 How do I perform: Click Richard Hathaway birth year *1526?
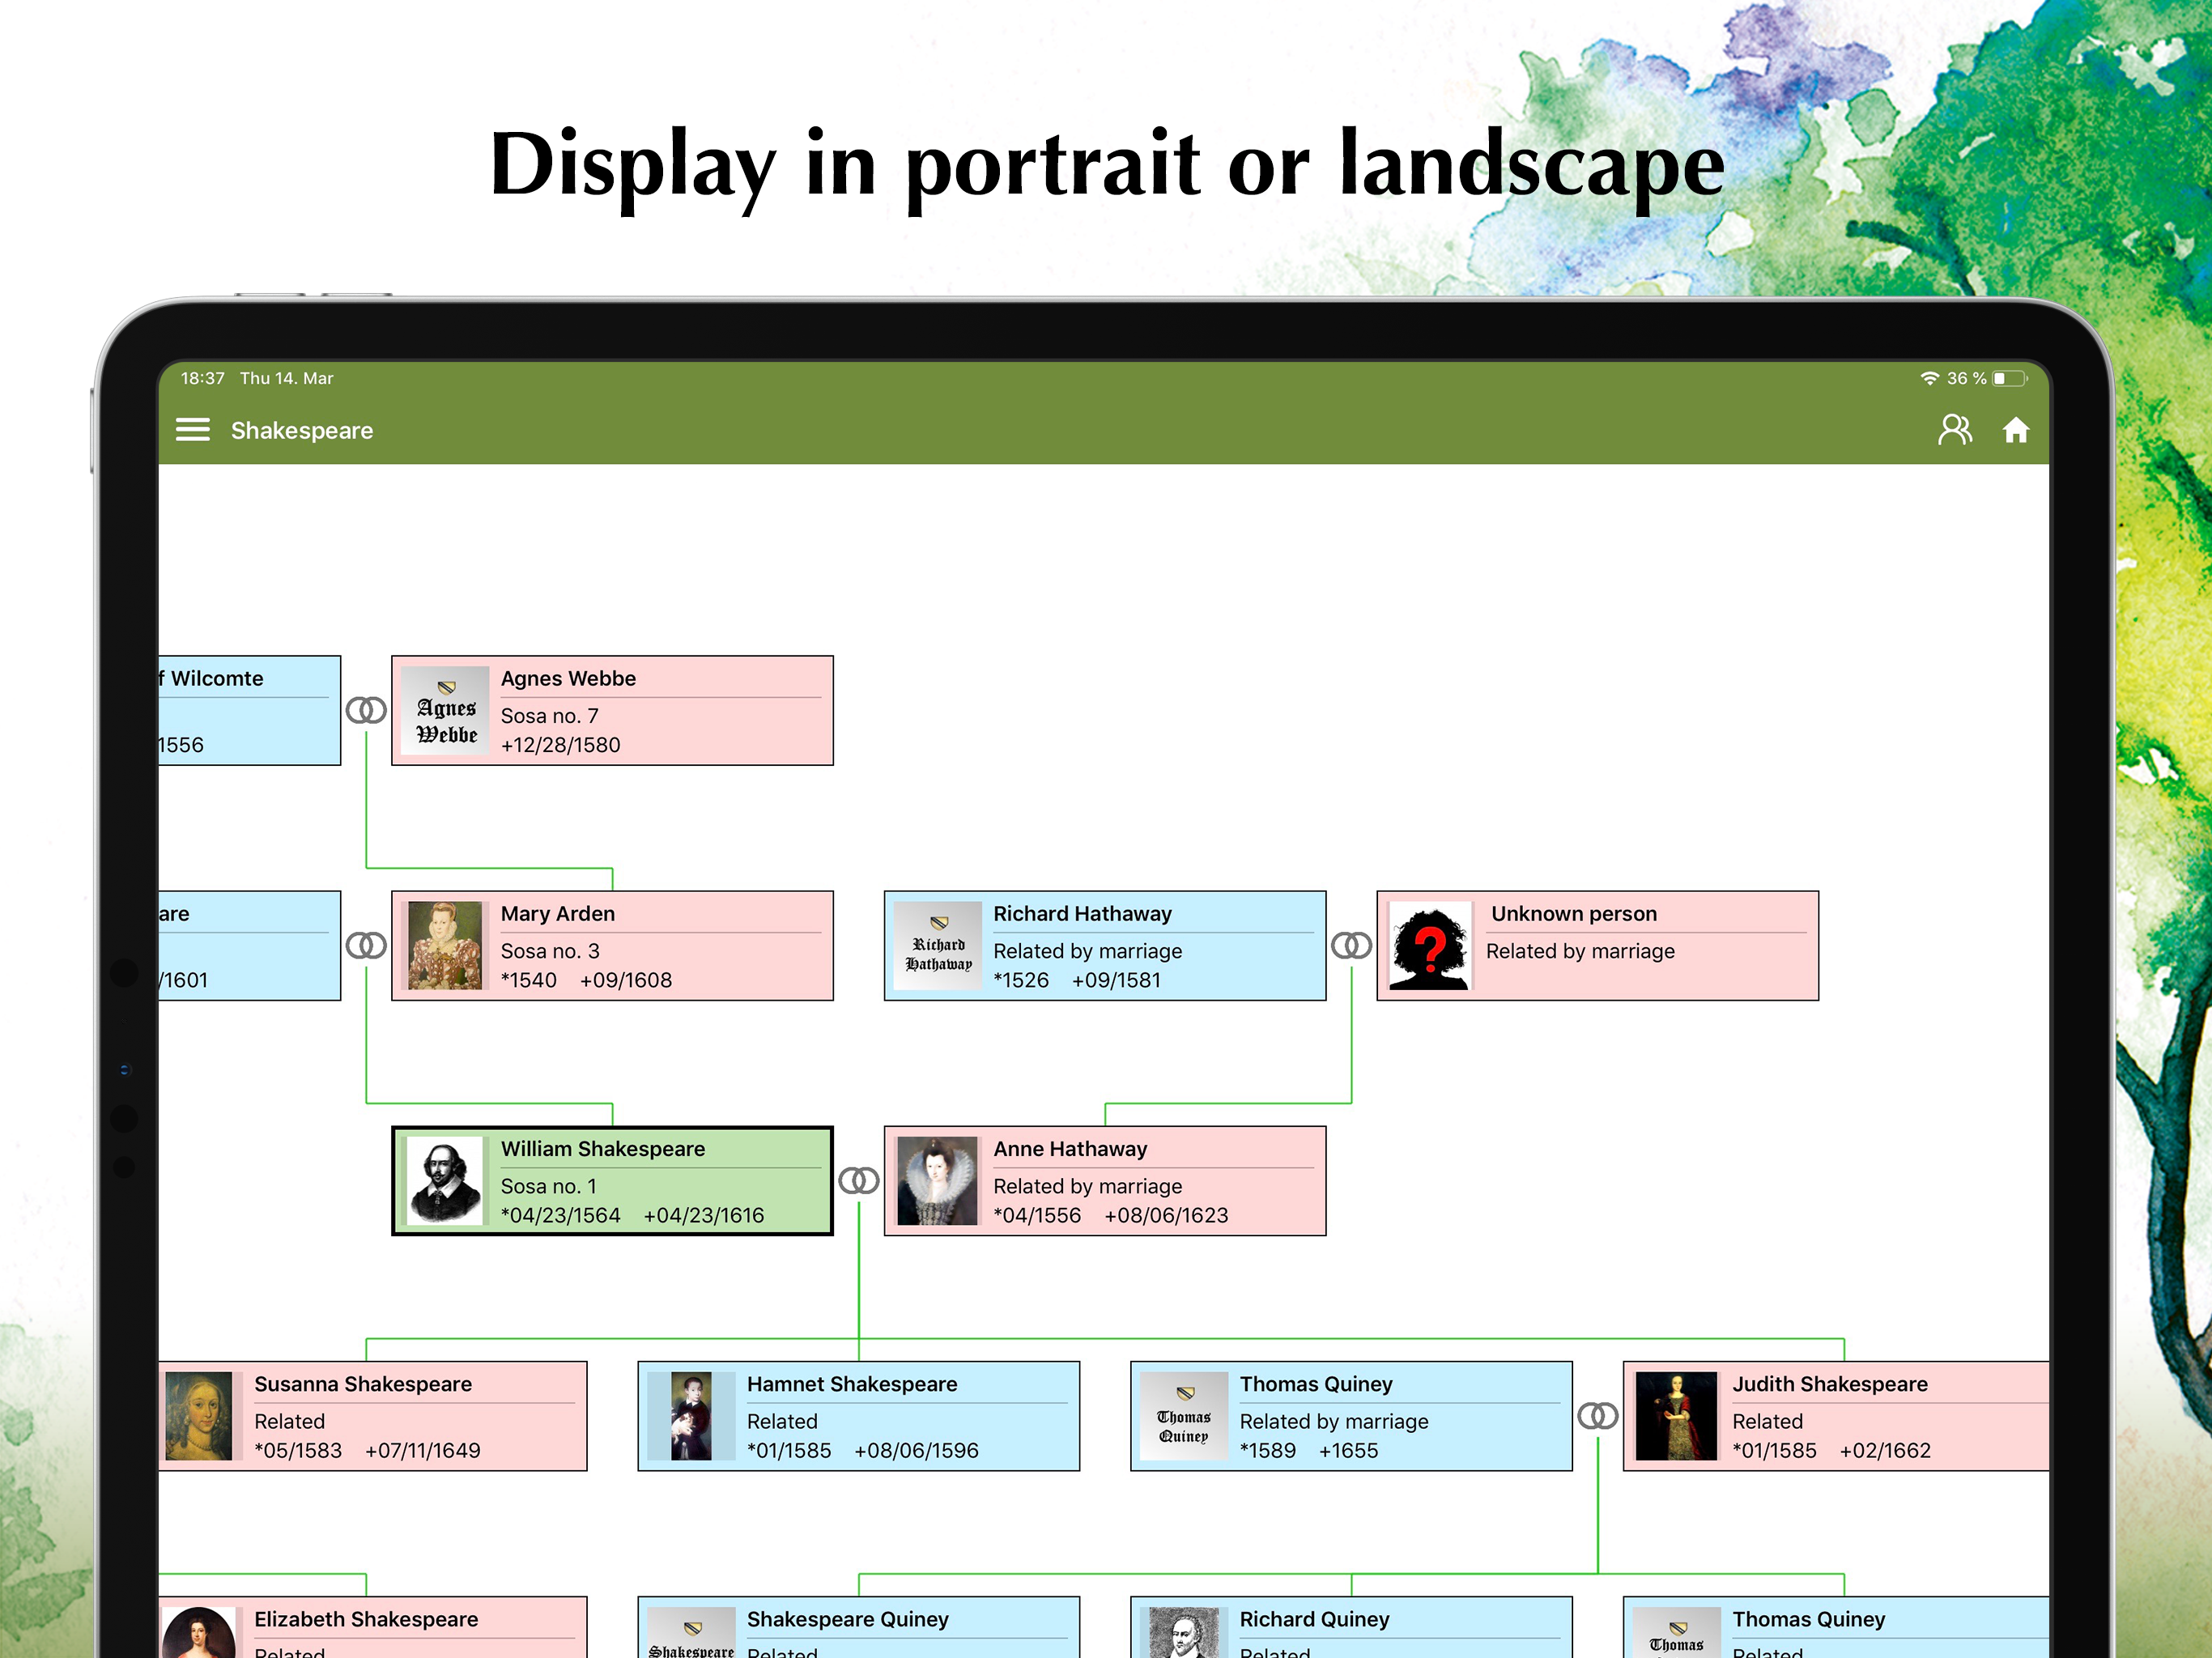pos(1021,980)
